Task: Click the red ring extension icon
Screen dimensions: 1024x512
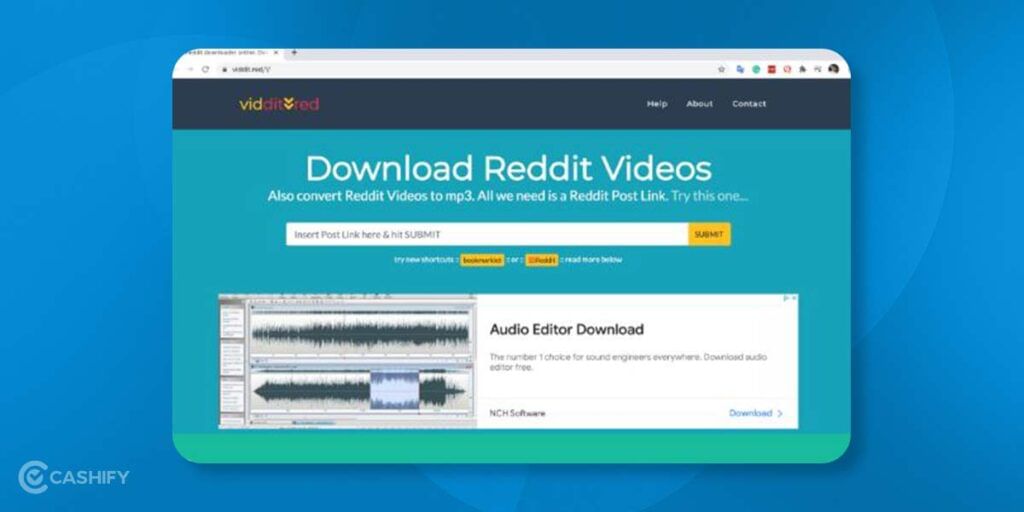Action: coord(787,69)
